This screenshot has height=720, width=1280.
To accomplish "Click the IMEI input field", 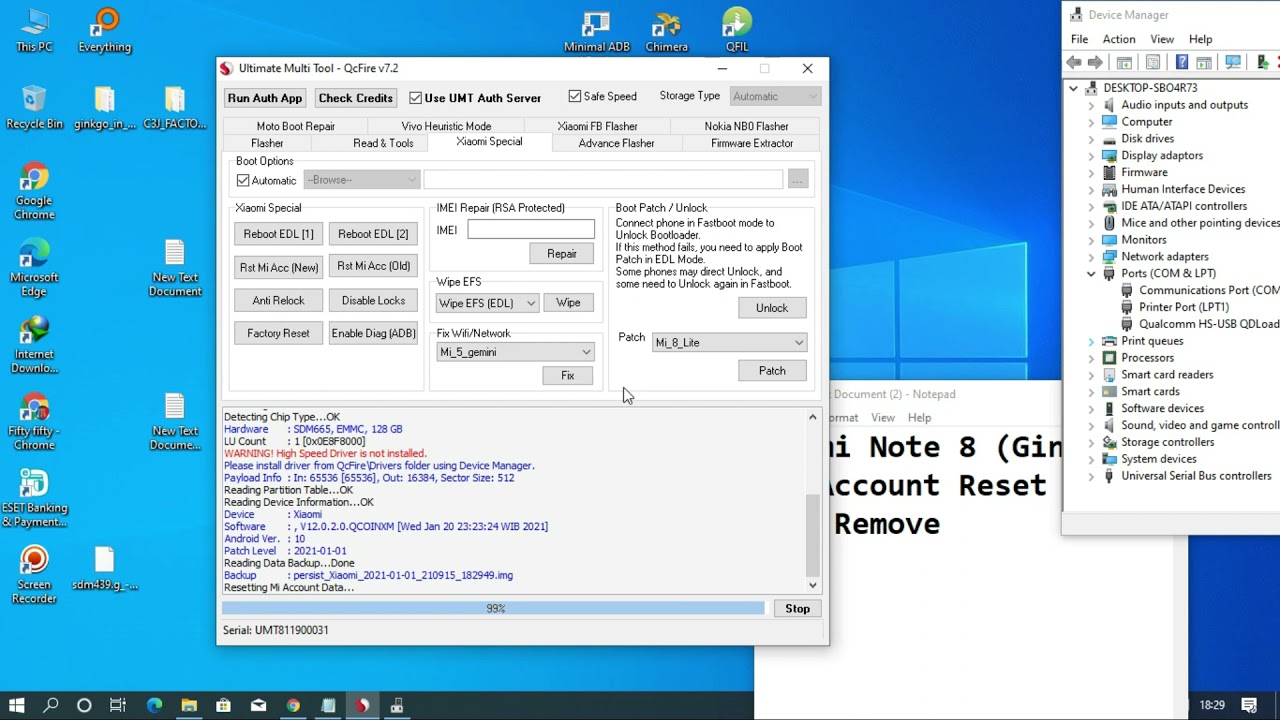I will (x=531, y=230).
